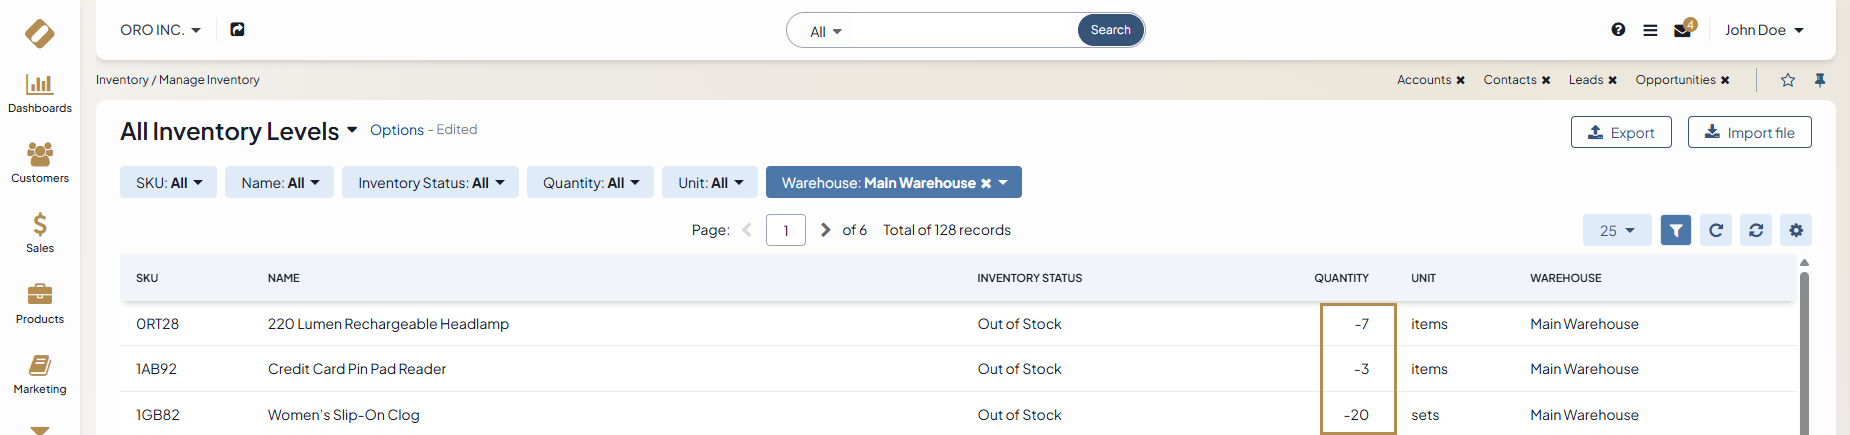Click the Export button
The height and width of the screenshot is (435, 1850).
(1621, 132)
